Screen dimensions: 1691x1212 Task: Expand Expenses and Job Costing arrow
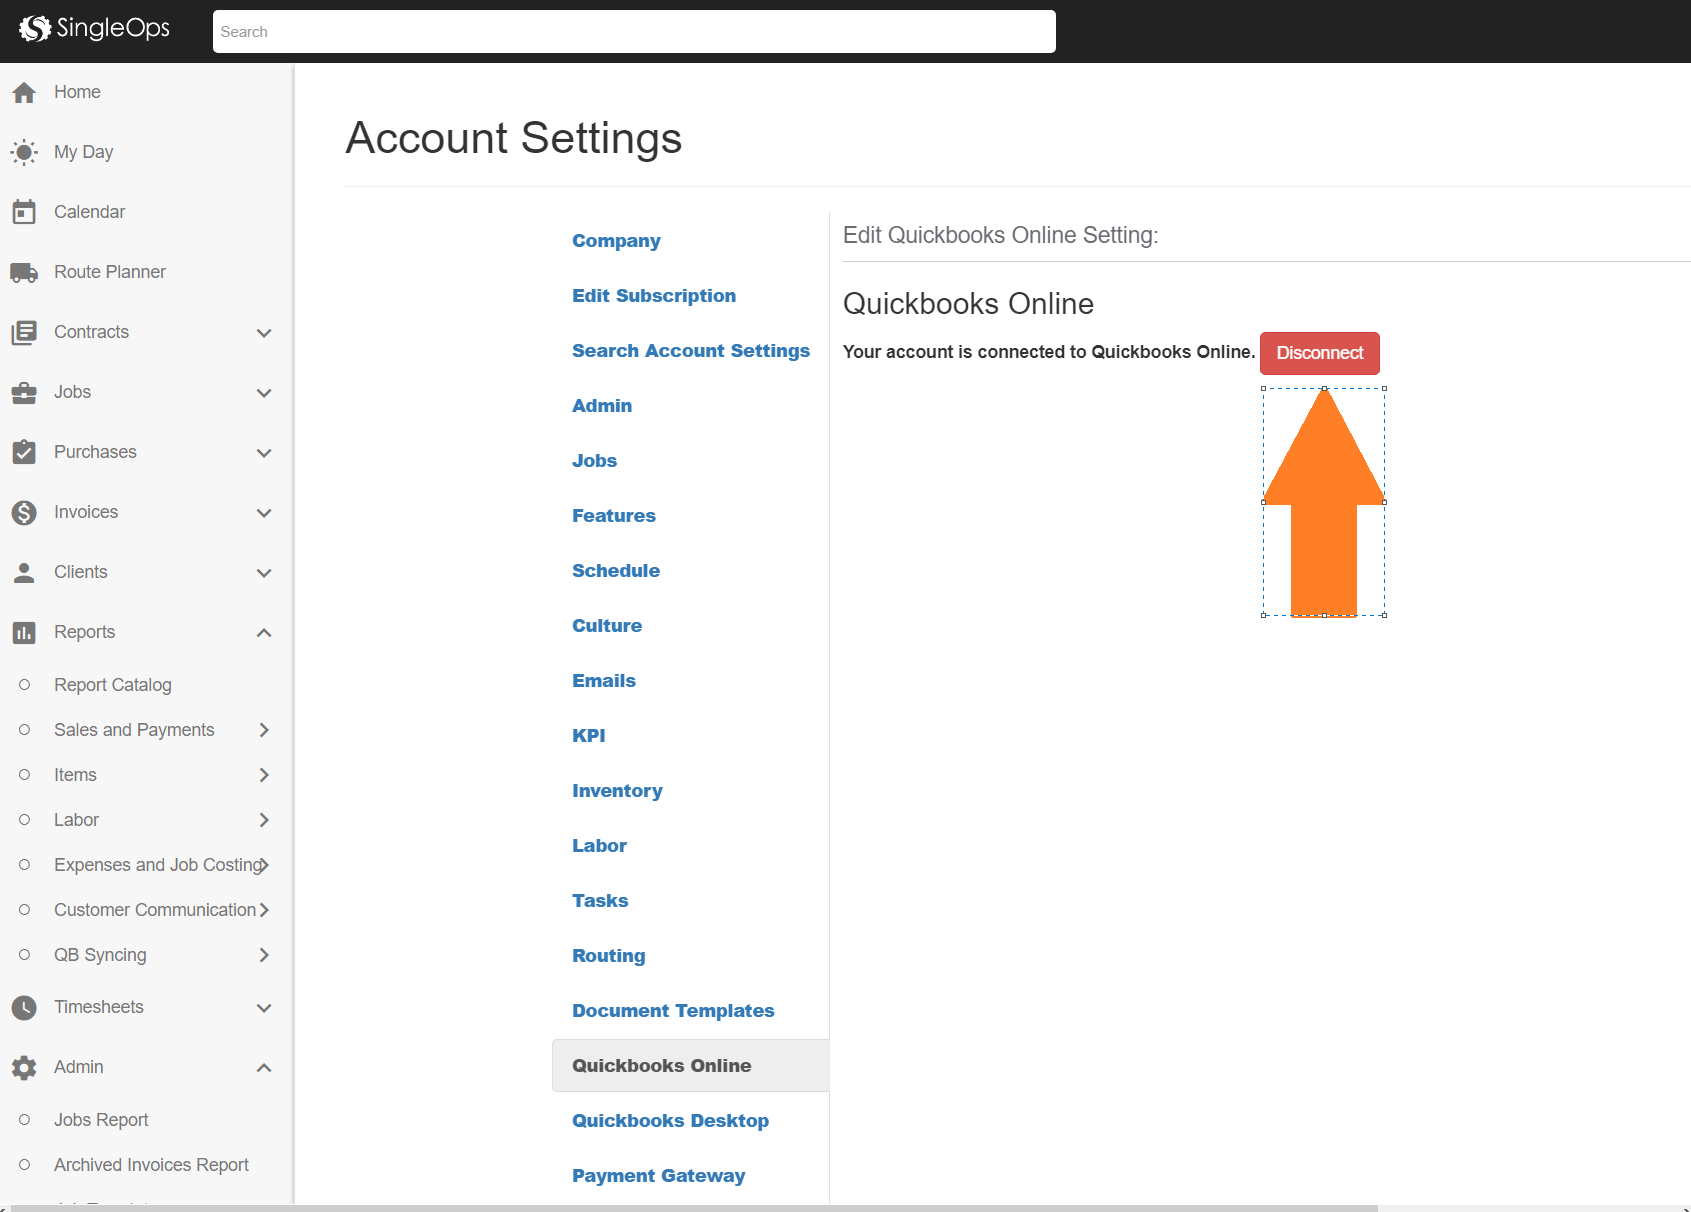pos(265,865)
